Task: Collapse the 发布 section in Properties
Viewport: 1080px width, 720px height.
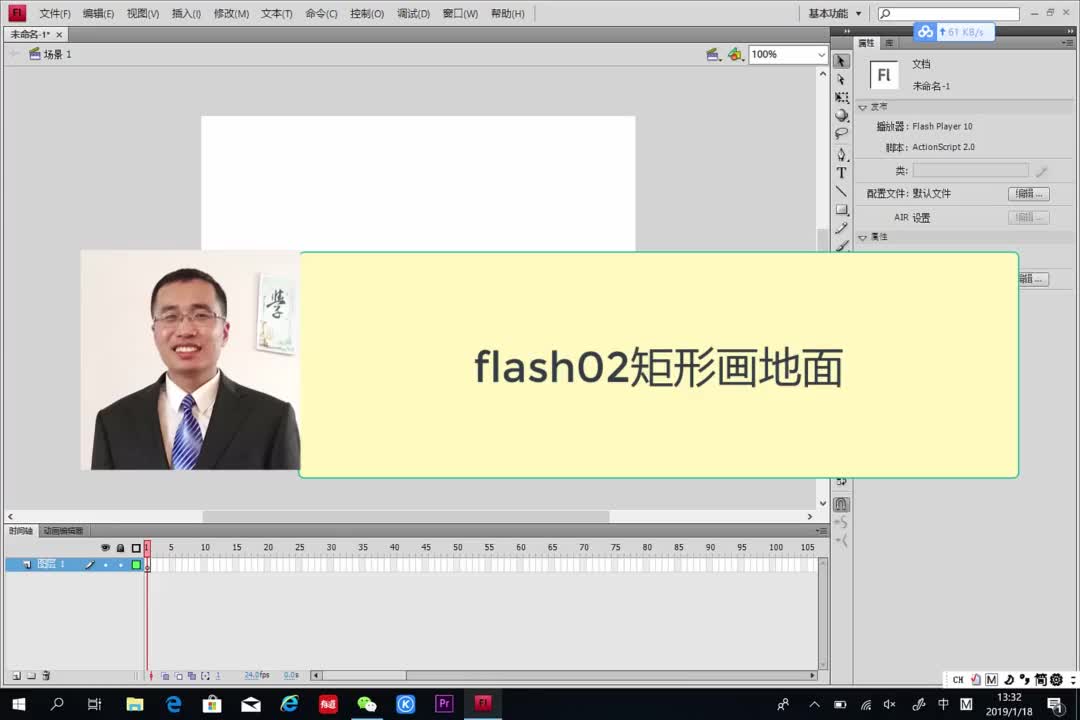Action: (x=862, y=107)
